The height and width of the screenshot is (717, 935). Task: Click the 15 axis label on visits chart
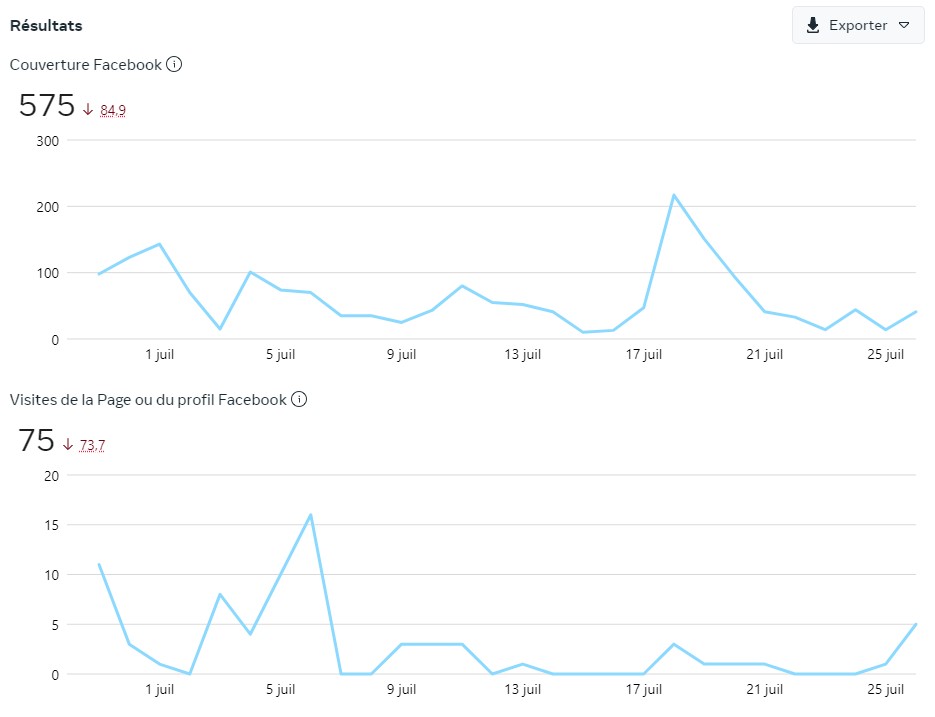click(x=52, y=526)
